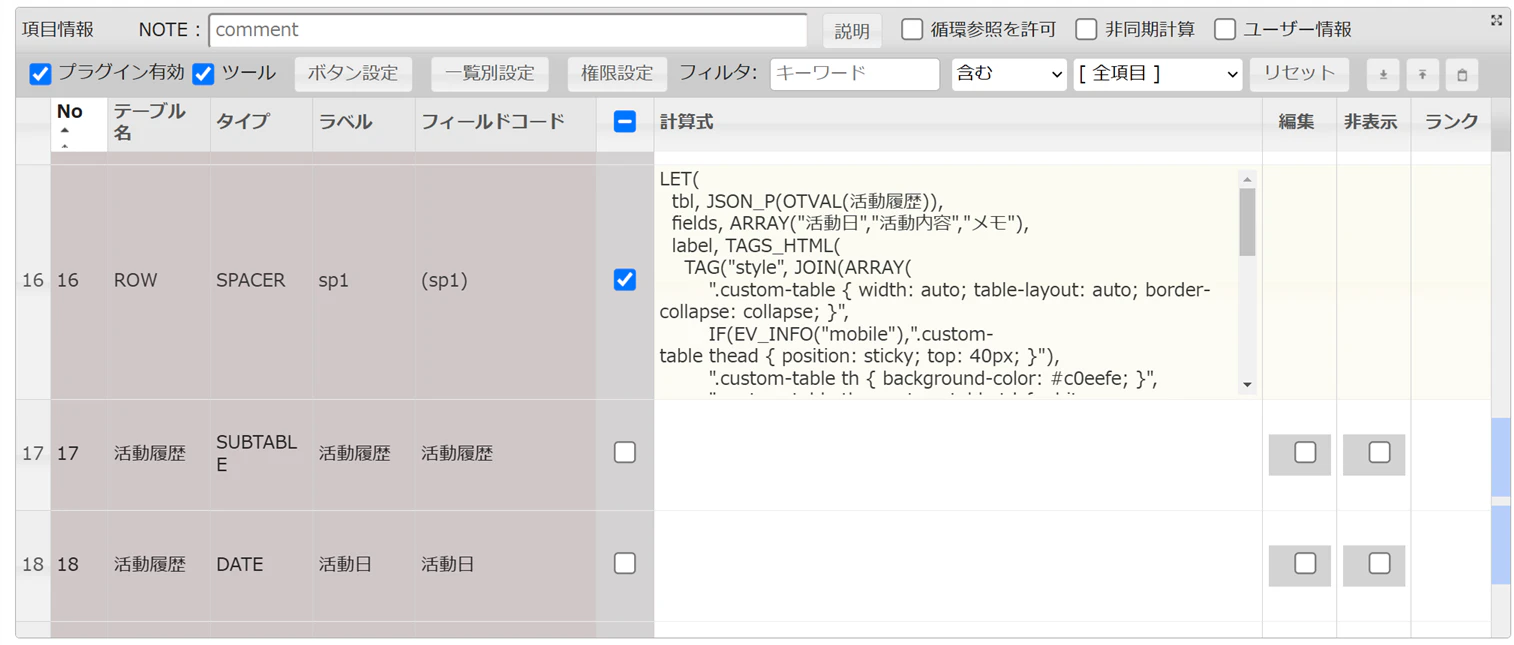Open the 権限設定 tab
The image size is (1514, 645).
[x=617, y=74]
